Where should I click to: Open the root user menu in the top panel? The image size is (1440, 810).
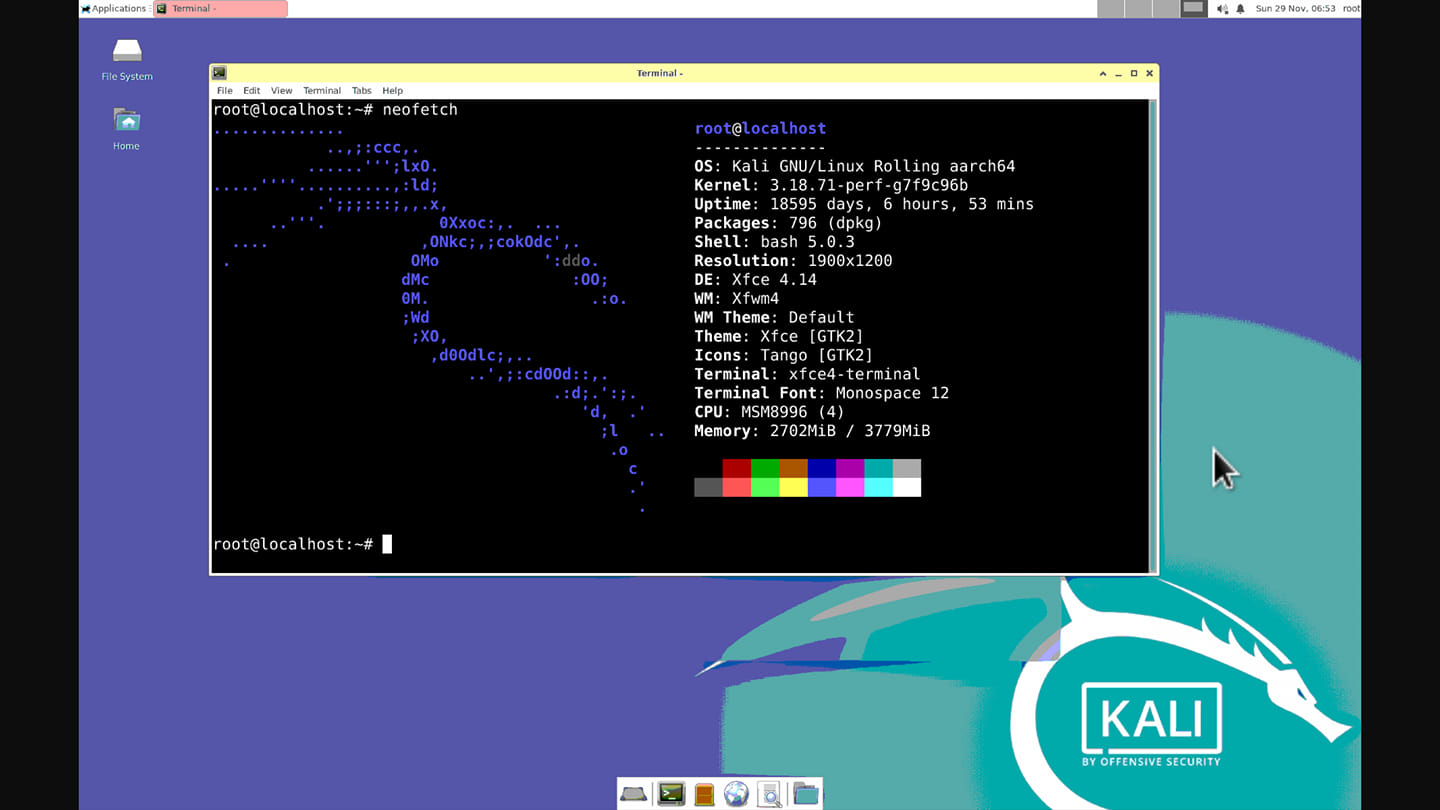coord(1351,9)
